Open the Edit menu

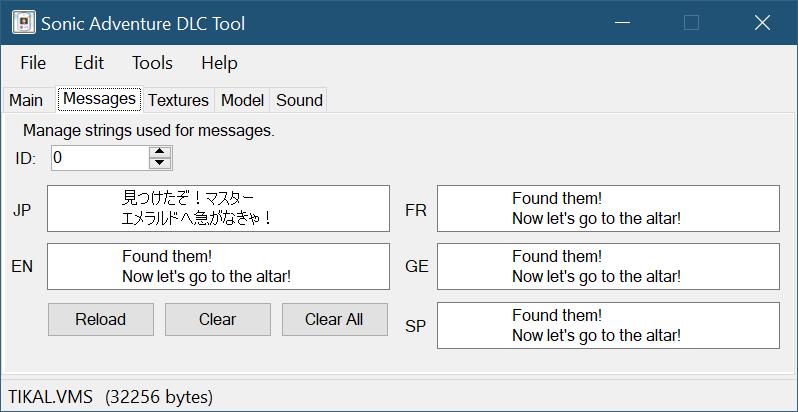tap(89, 63)
